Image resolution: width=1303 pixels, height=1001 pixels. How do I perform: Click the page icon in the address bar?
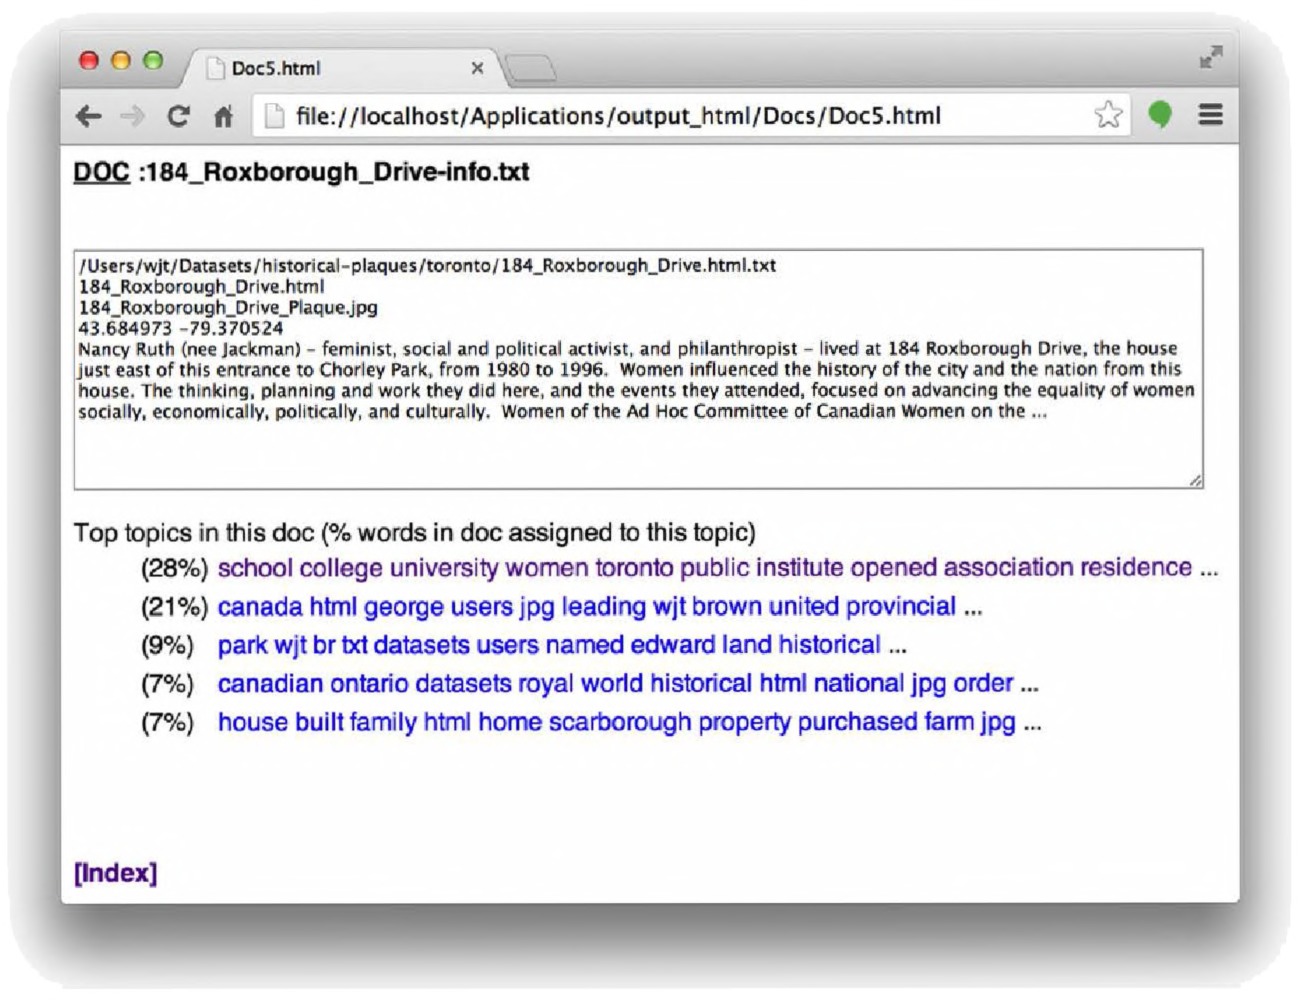point(273,116)
